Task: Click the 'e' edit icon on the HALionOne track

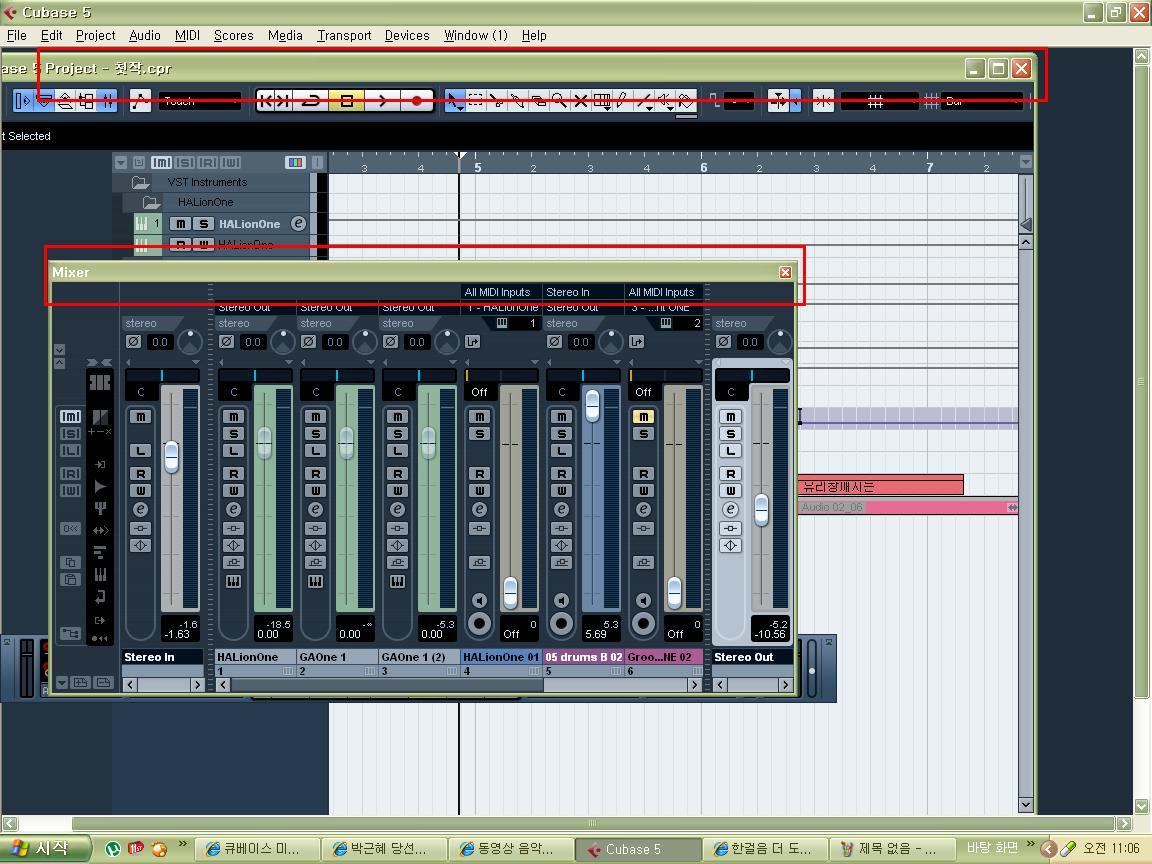Action: 298,223
